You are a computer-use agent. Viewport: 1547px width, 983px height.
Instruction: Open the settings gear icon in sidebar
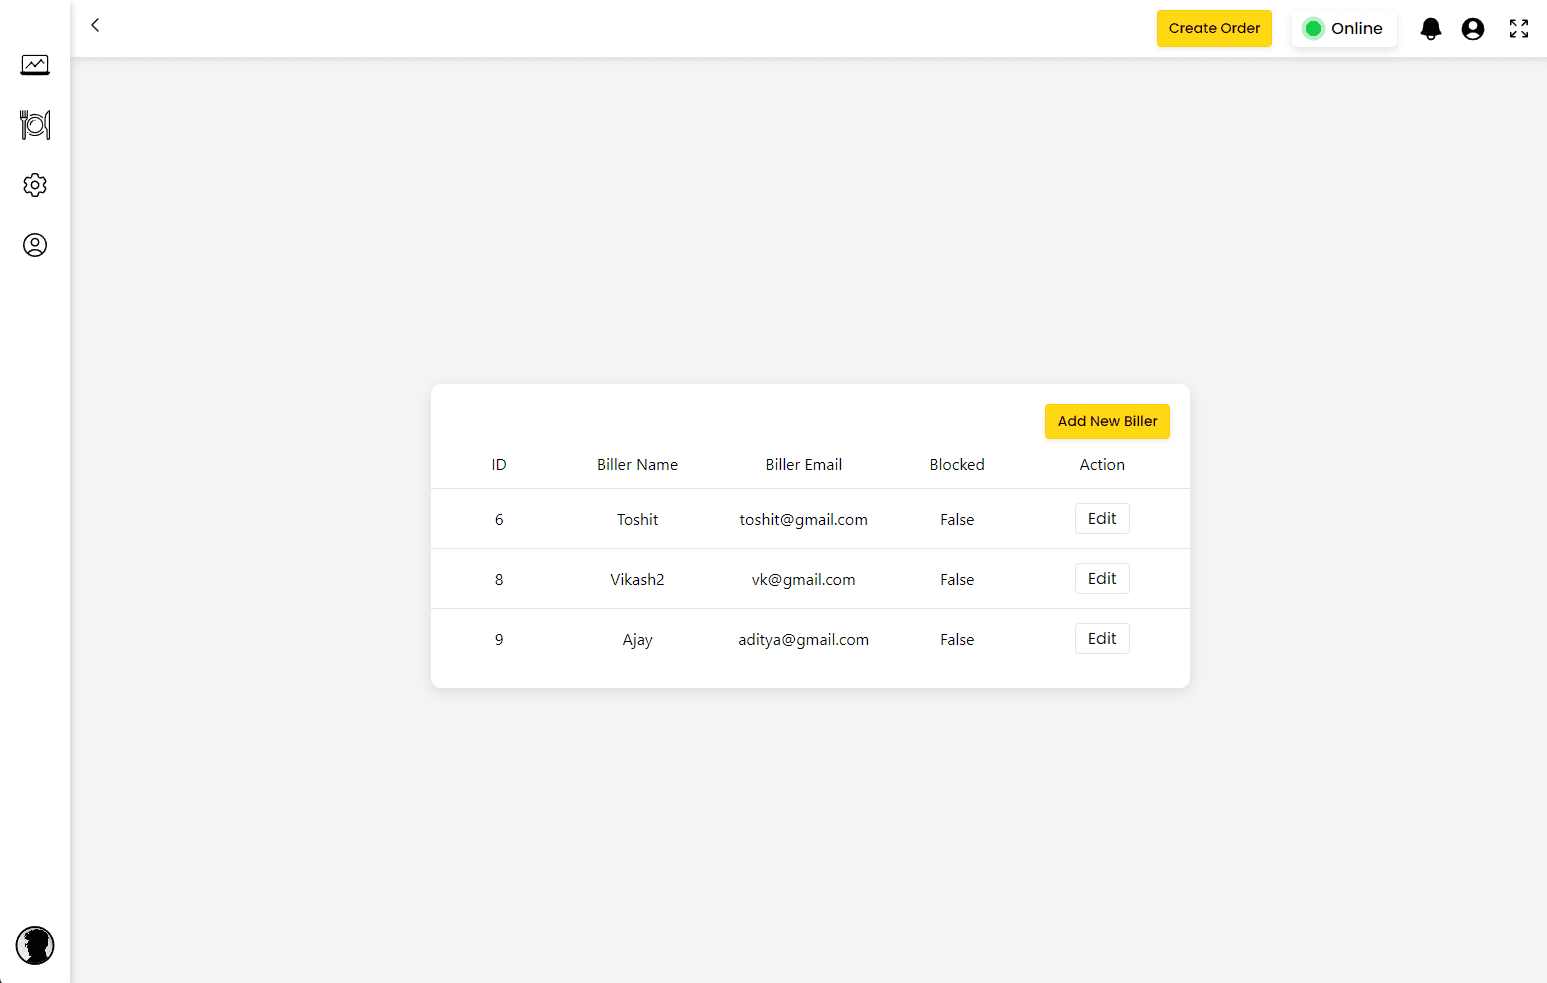point(35,185)
